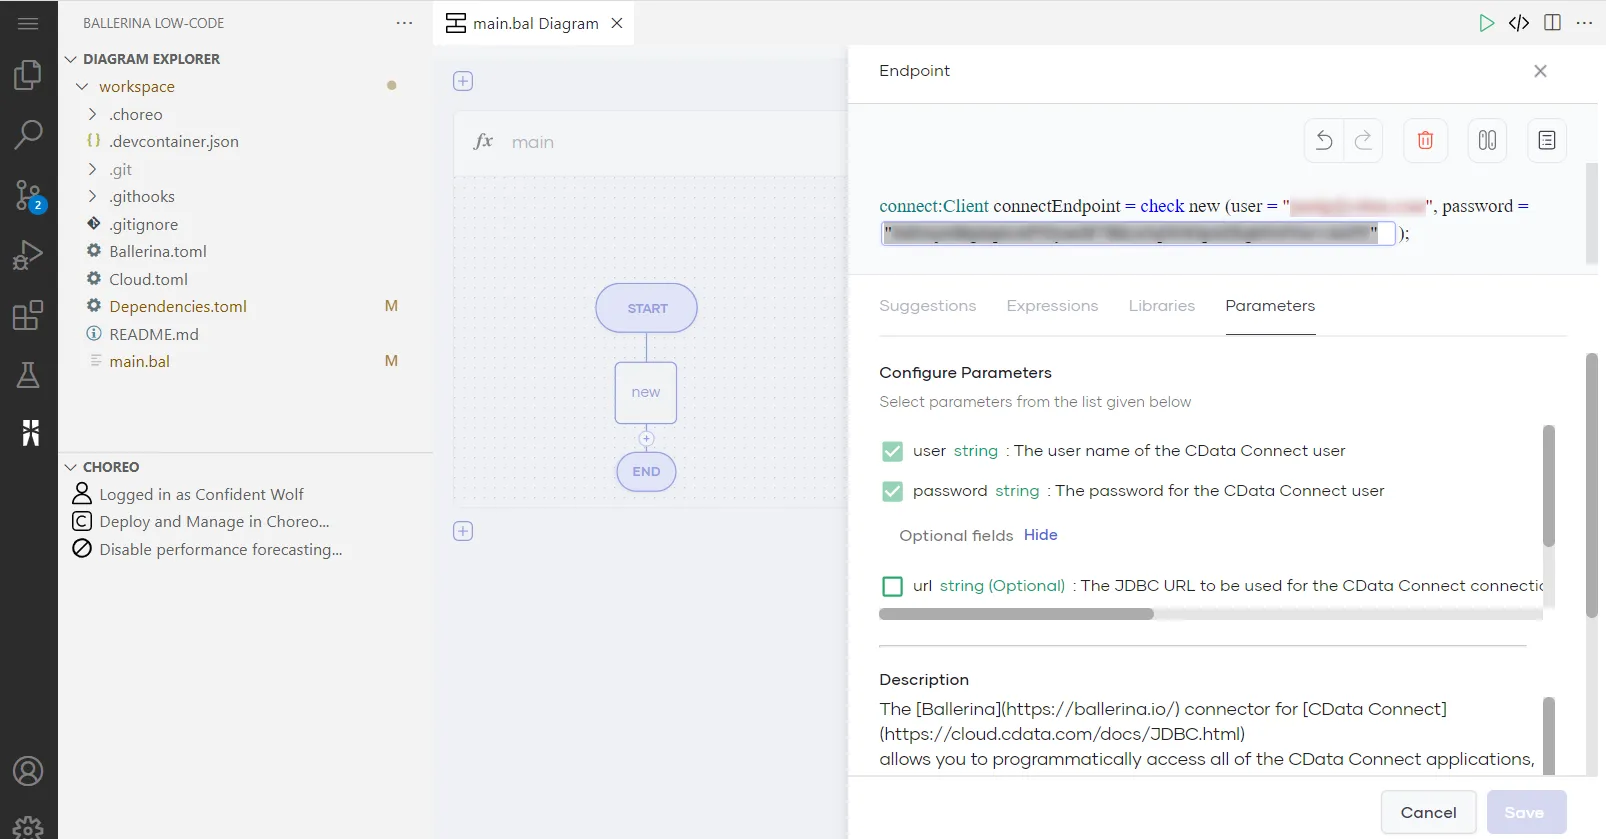1606x839 pixels.
Task: Click the horizontal scrollbar under parameters list
Action: [x=1016, y=614]
